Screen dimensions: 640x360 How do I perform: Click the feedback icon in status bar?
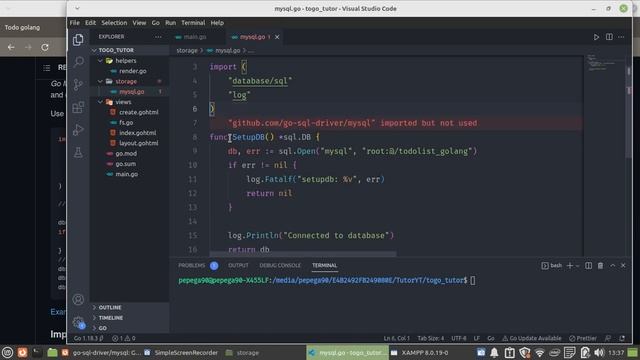pyautogui.click(x=608, y=338)
